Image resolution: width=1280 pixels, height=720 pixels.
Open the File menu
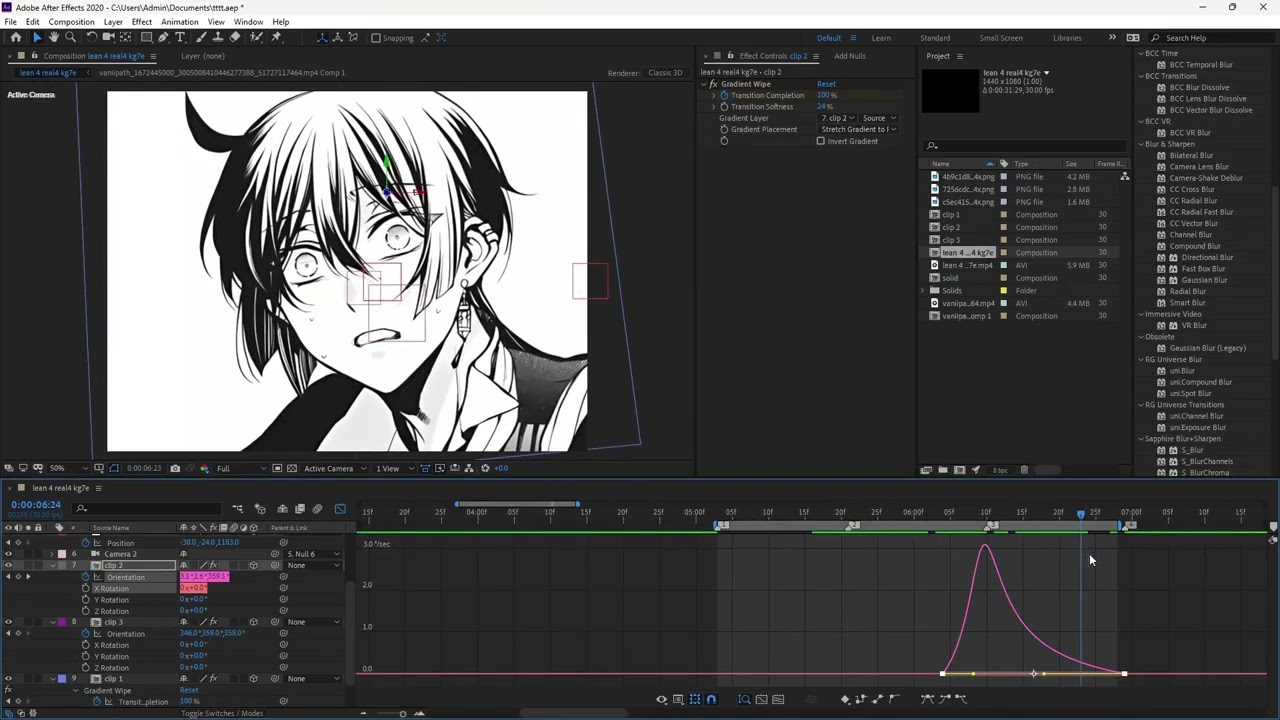point(10,22)
